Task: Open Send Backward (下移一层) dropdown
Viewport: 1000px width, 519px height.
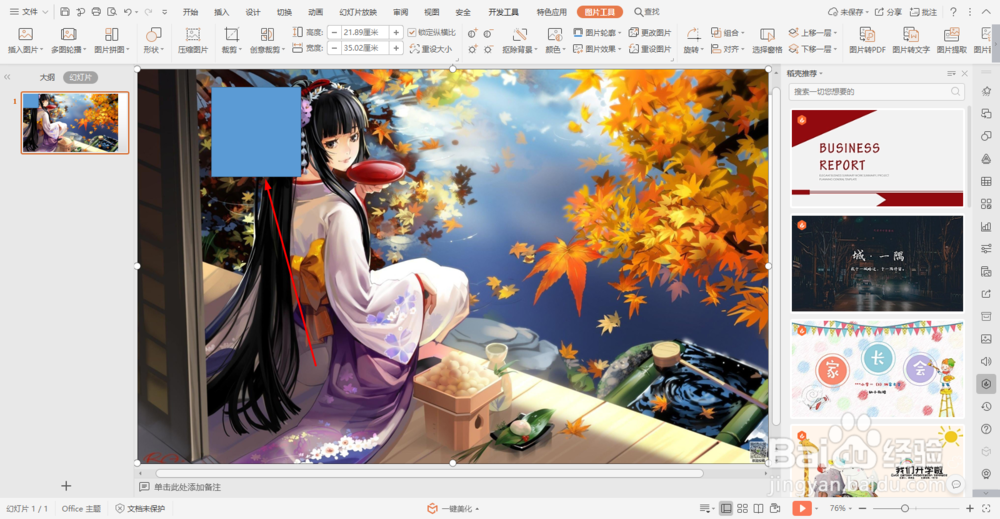Action: click(x=812, y=48)
